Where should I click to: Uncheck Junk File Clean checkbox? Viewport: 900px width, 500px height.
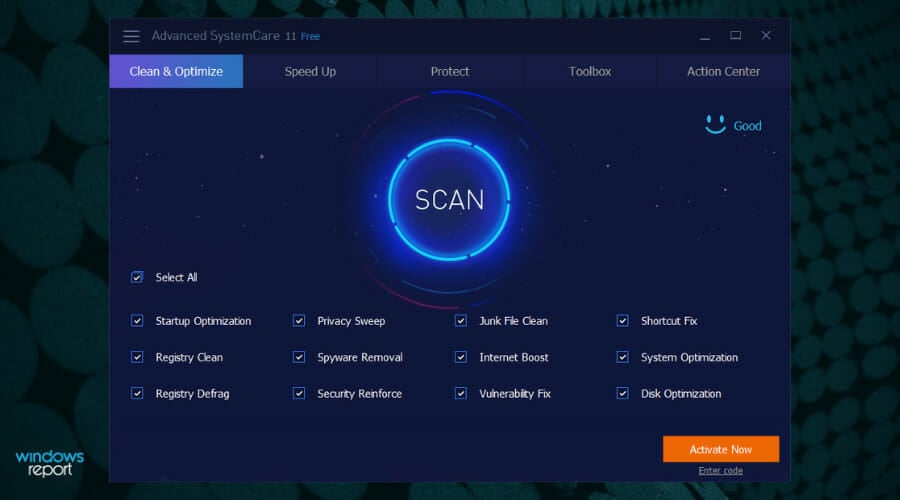point(460,320)
